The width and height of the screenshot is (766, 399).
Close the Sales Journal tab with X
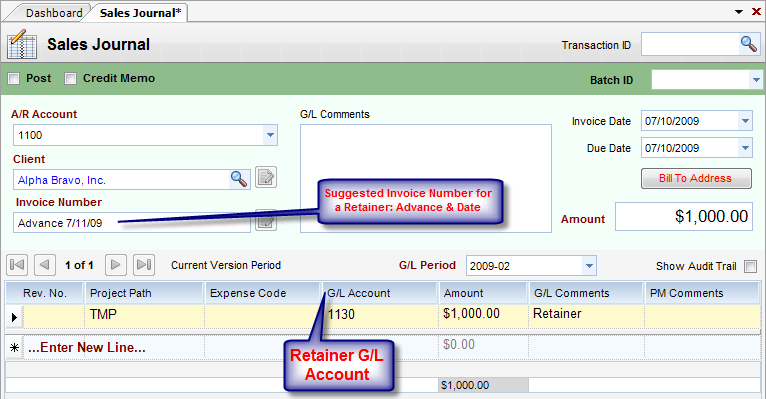click(756, 12)
